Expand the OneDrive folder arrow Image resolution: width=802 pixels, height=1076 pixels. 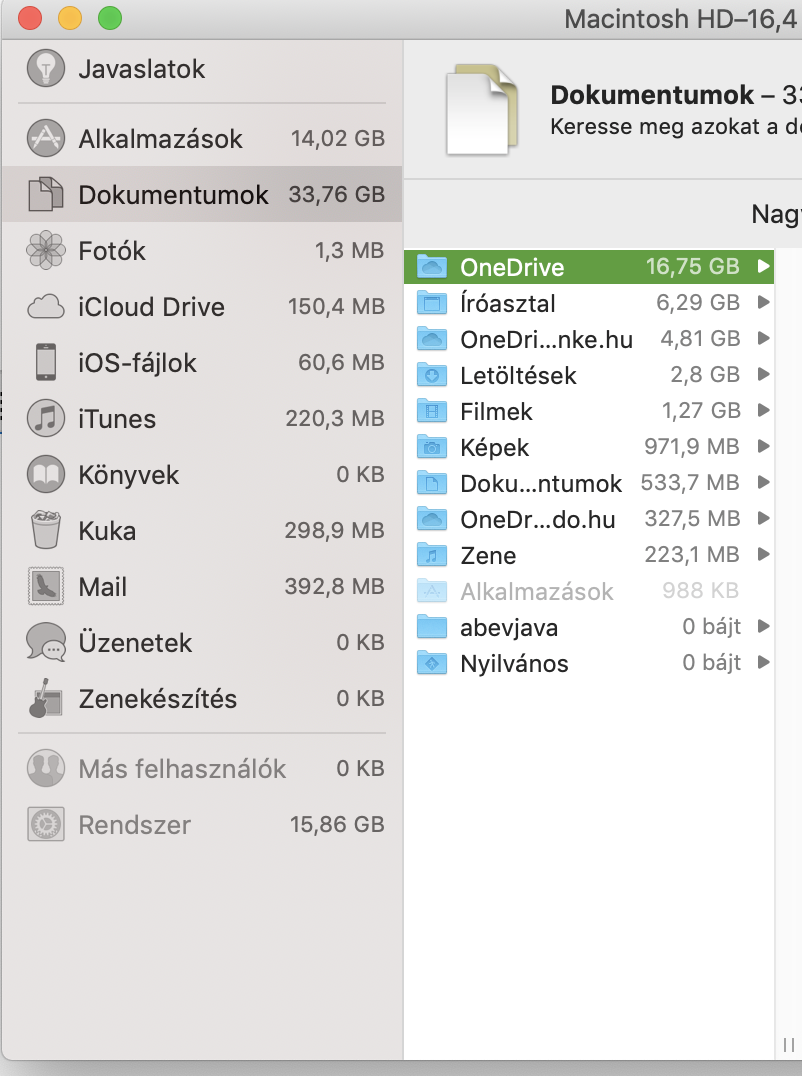pos(763,266)
